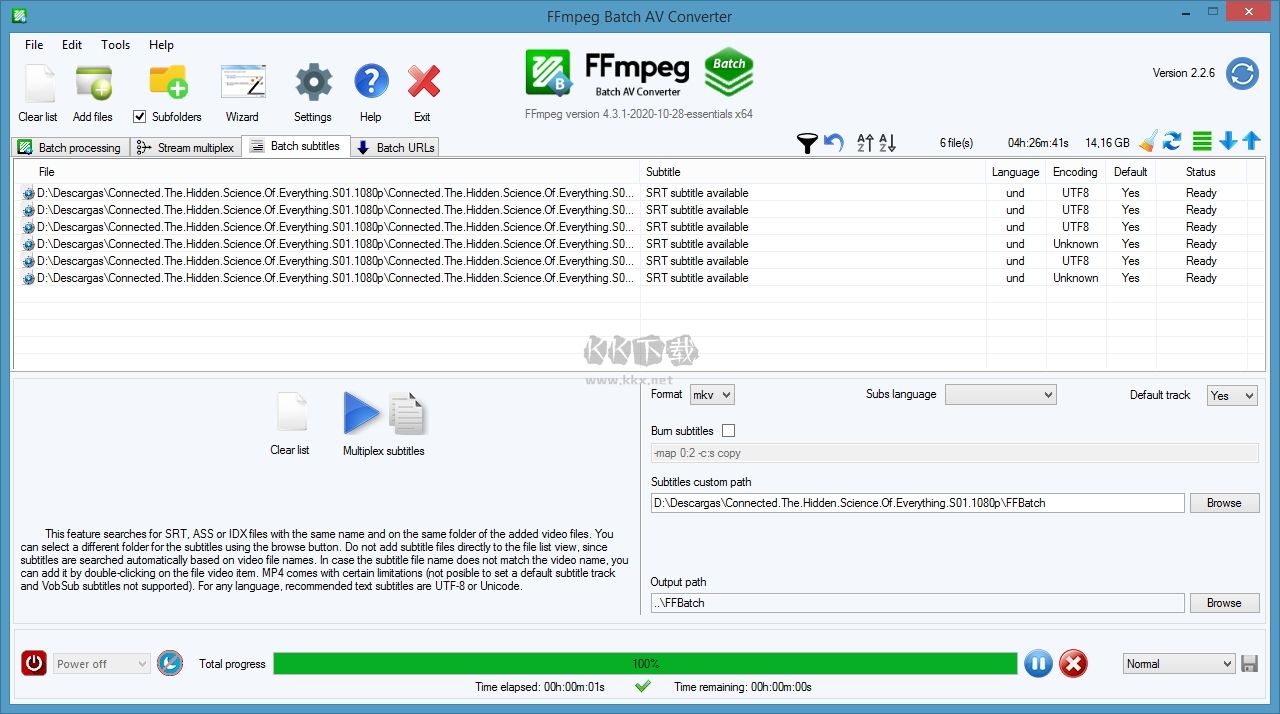Sort the file list A to Z ascending
Viewport: 1280px width, 714px height.
(866, 143)
